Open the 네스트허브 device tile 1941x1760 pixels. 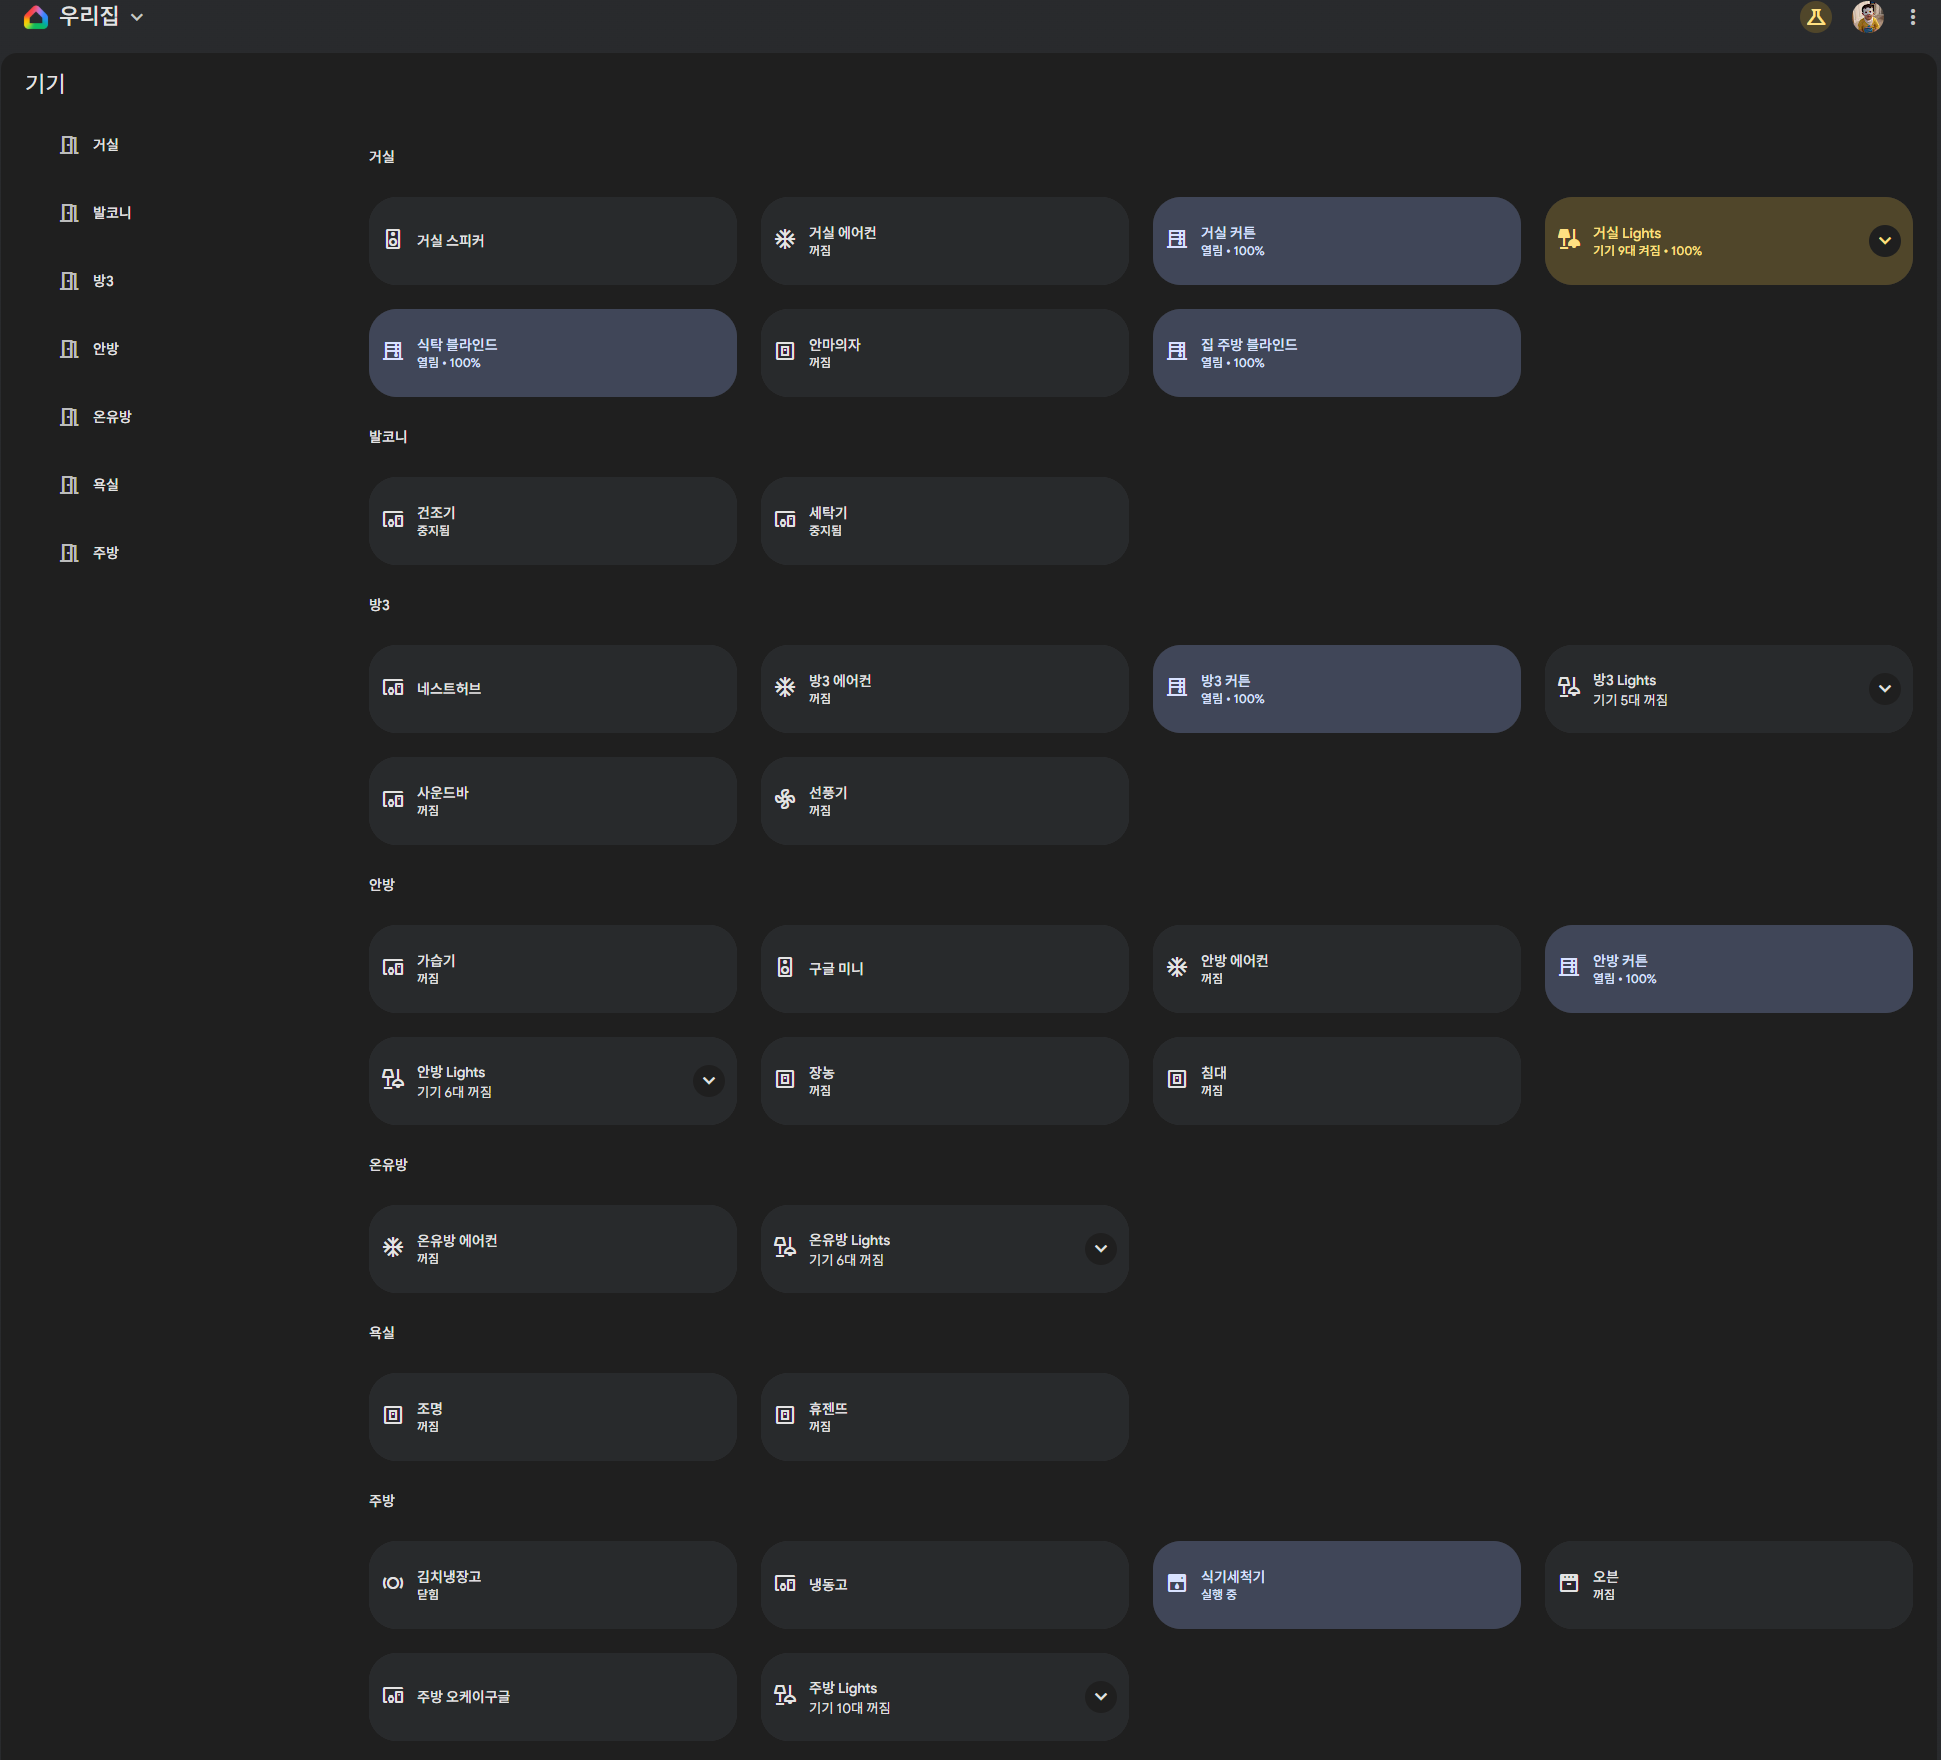(552, 689)
